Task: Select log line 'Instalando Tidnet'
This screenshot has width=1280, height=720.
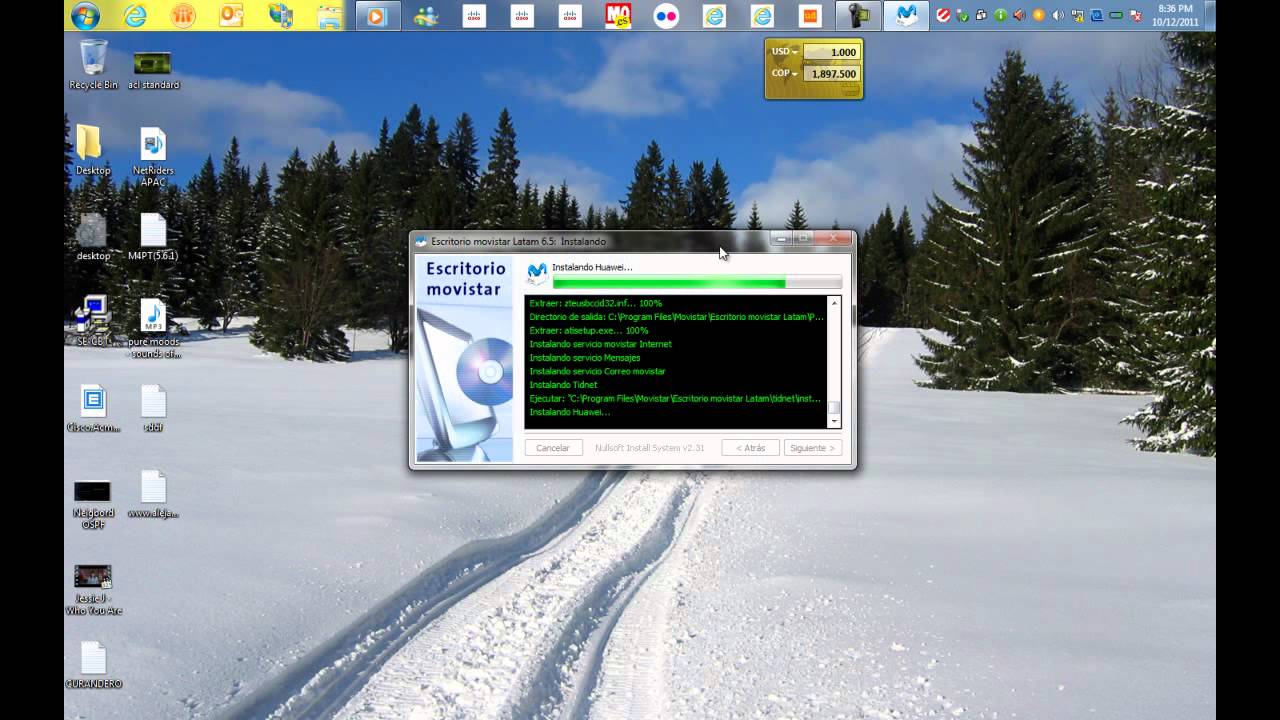Action: click(x=563, y=385)
